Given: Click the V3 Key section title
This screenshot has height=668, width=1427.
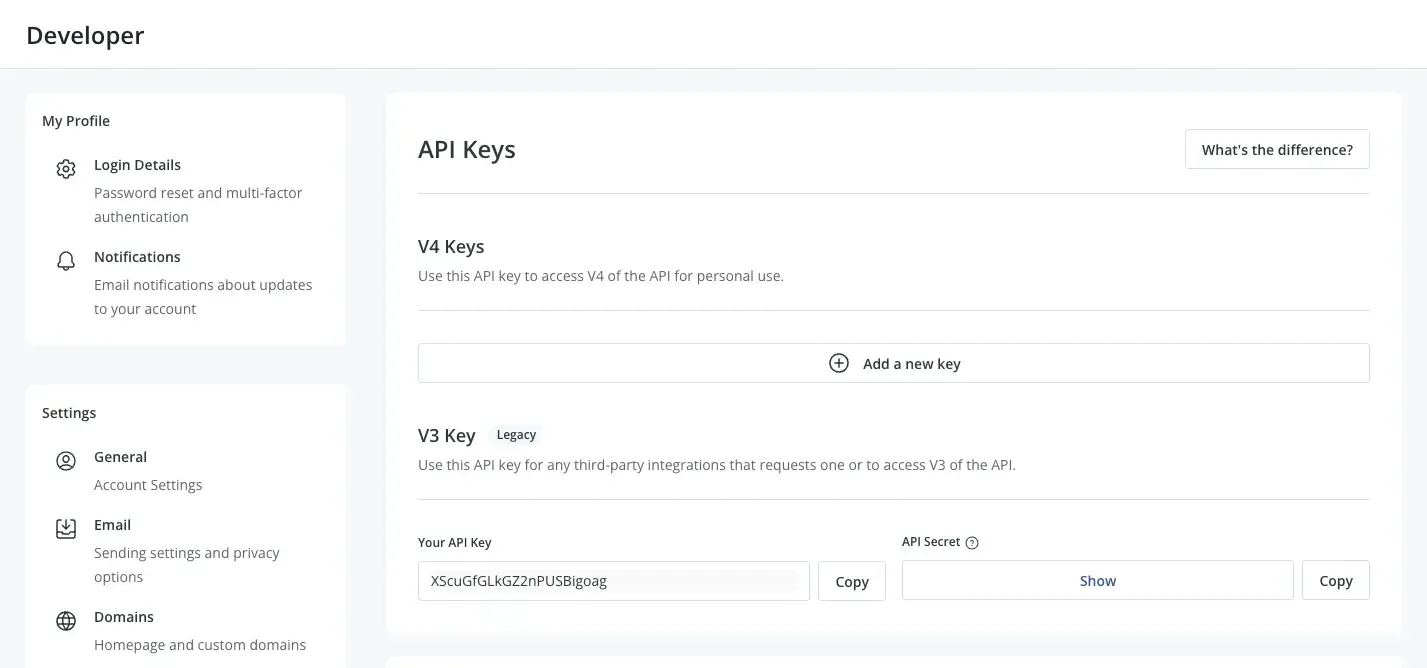Looking at the screenshot, I should [447, 436].
